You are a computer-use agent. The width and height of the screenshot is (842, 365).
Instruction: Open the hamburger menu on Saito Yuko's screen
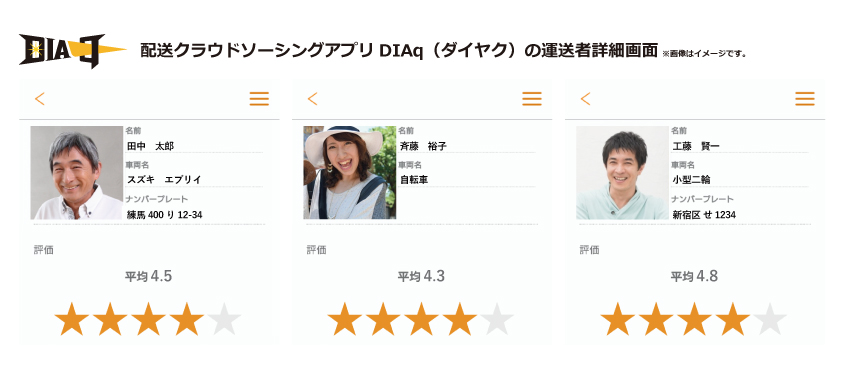pos(532,99)
